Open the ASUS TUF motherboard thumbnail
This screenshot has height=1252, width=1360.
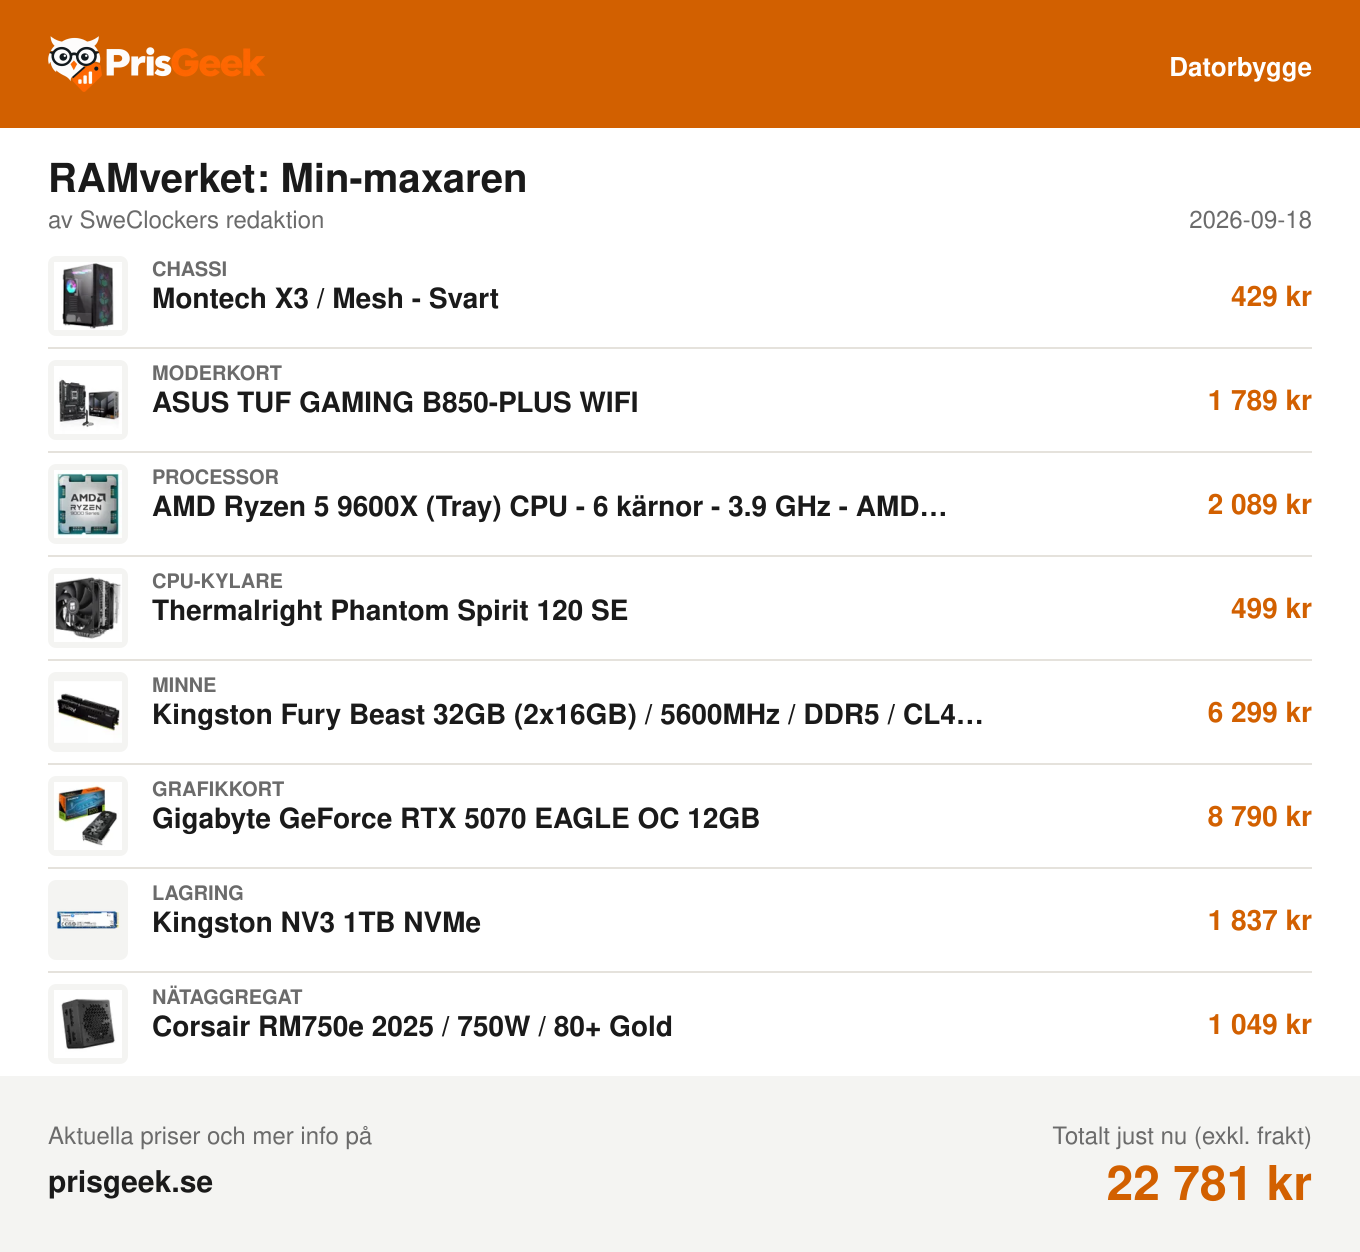click(x=88, y=400)
